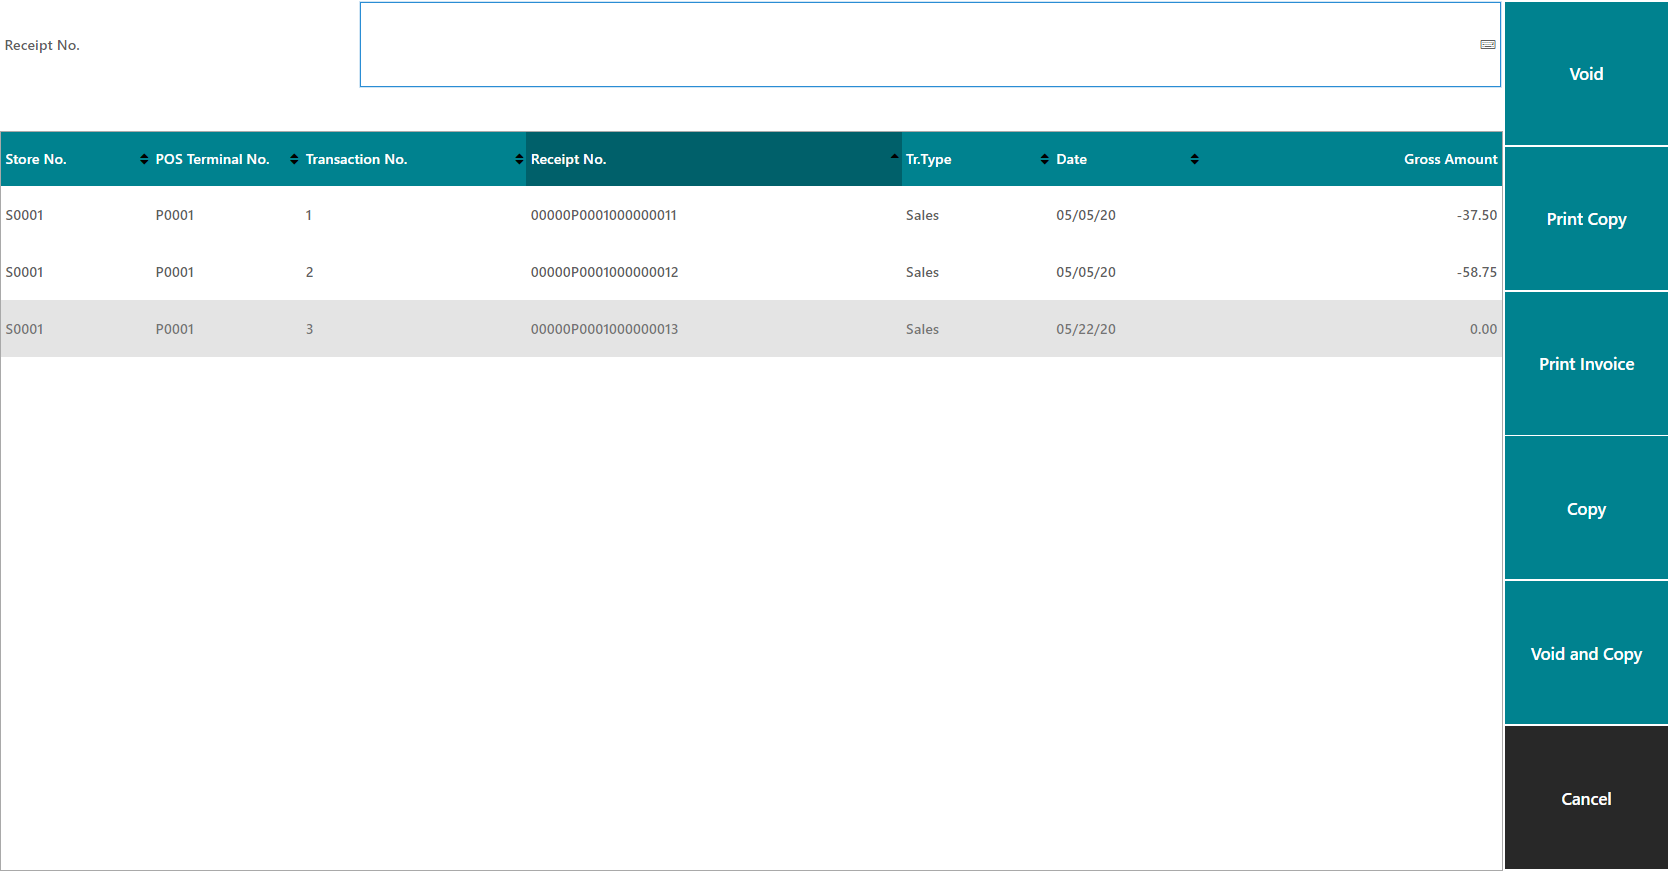Click the Print Invoice button

pyautogui.click(x=1586, y=364)
